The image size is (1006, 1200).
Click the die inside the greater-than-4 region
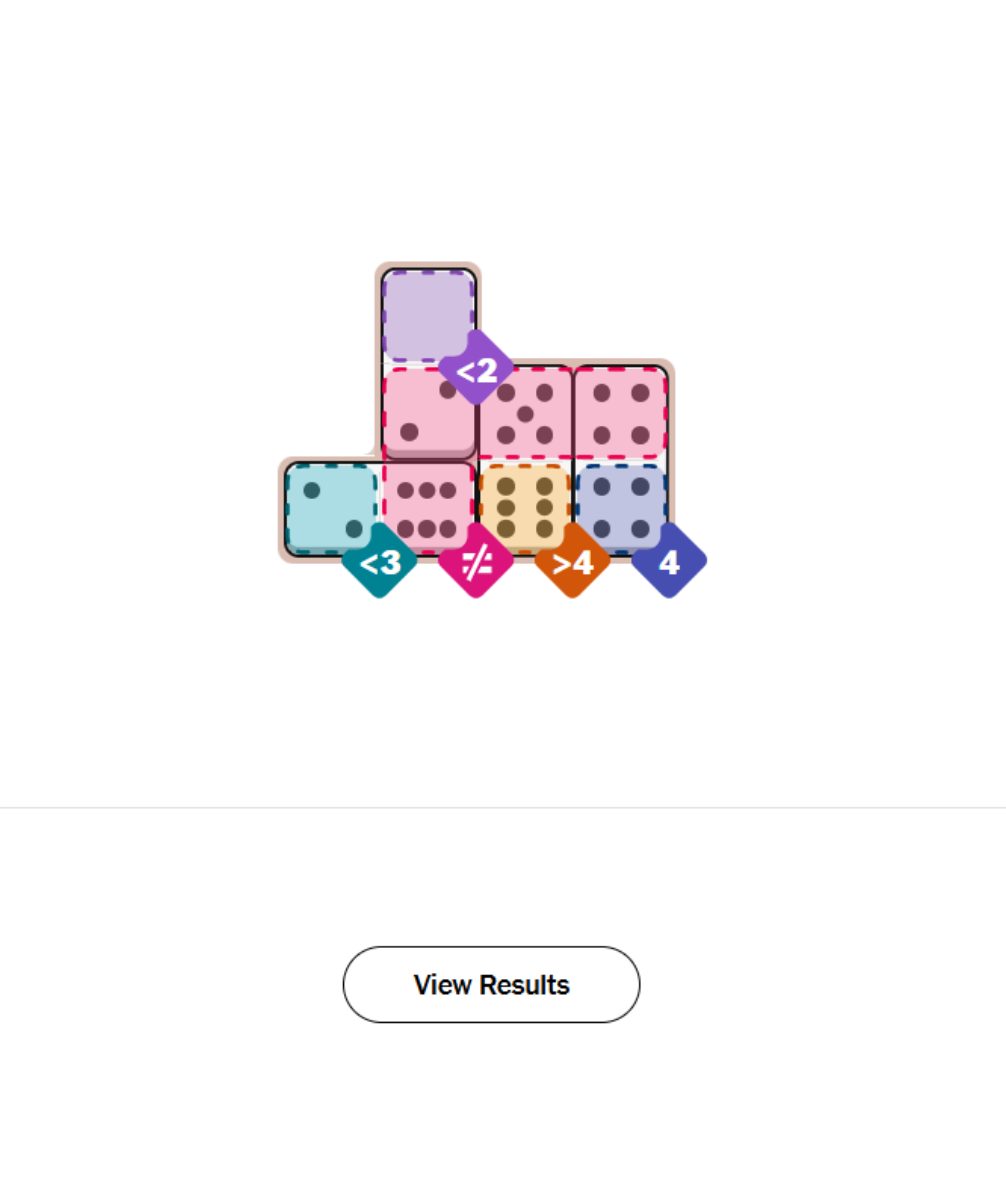(525, 508)
